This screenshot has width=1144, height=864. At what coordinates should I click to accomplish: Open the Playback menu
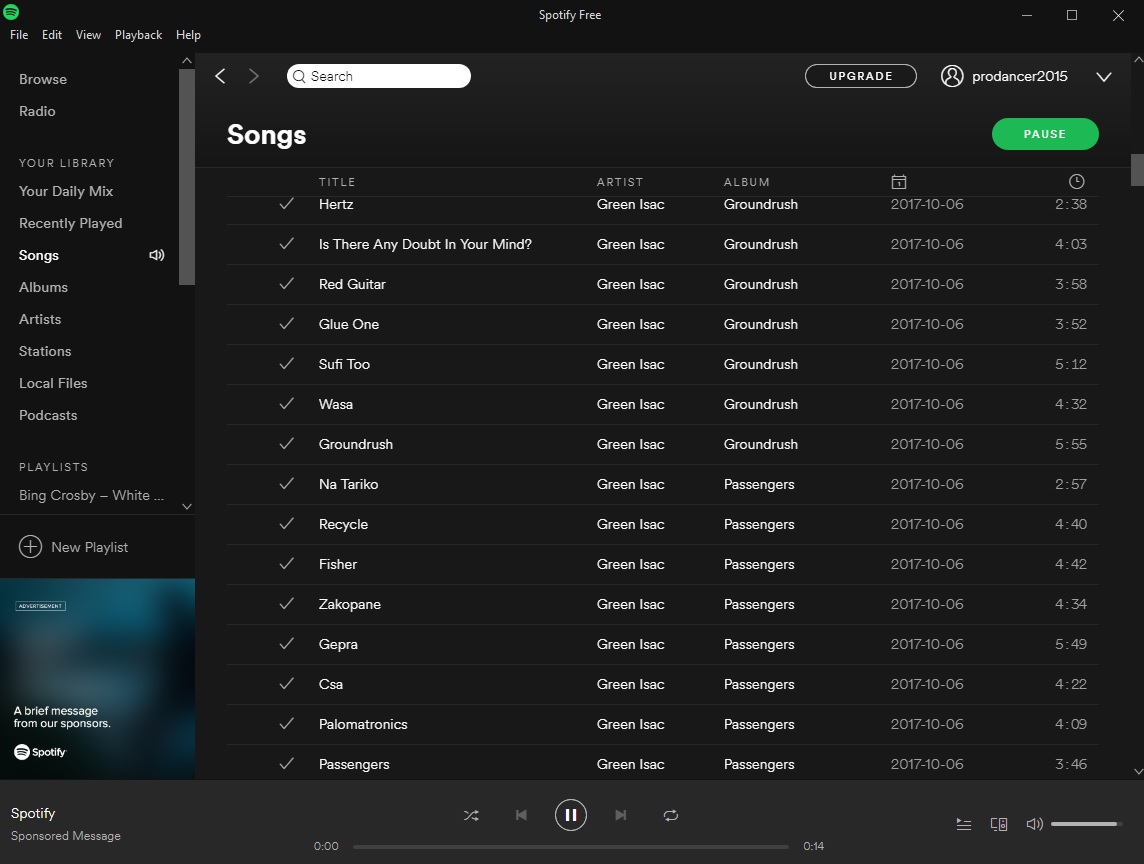(x=138, y=34)
